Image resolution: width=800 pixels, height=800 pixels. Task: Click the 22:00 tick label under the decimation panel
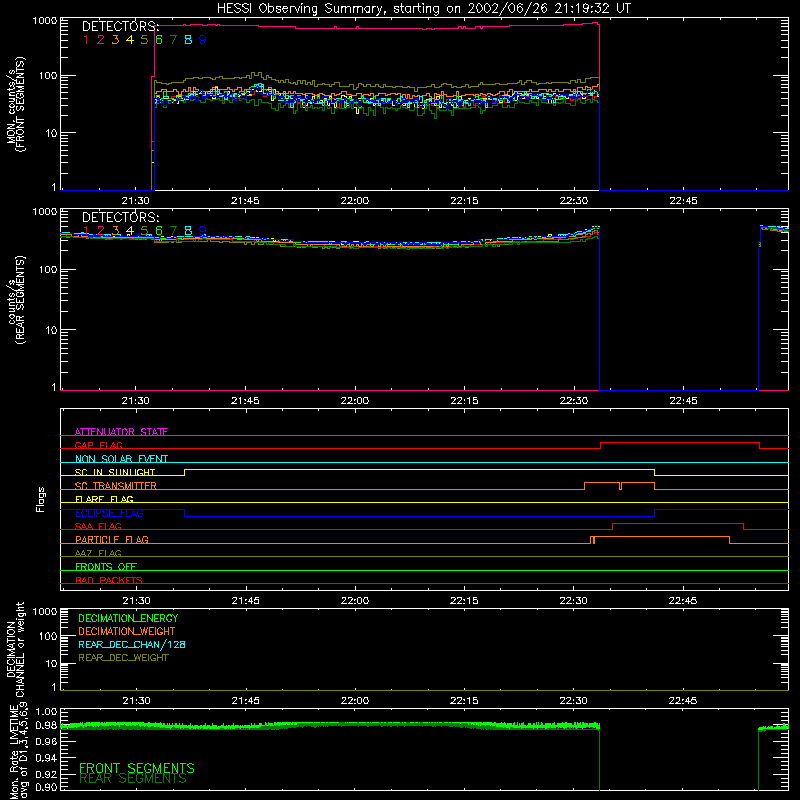[355, 701]
